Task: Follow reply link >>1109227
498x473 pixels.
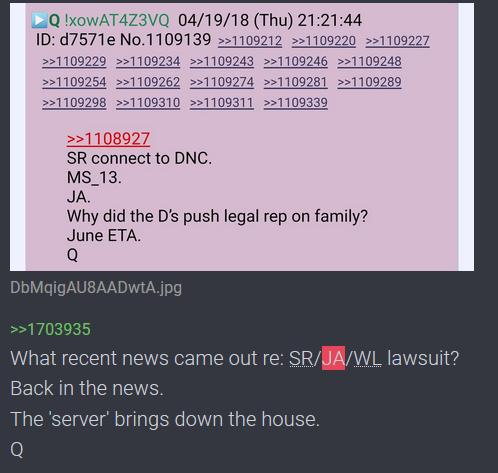Action: 397,41
